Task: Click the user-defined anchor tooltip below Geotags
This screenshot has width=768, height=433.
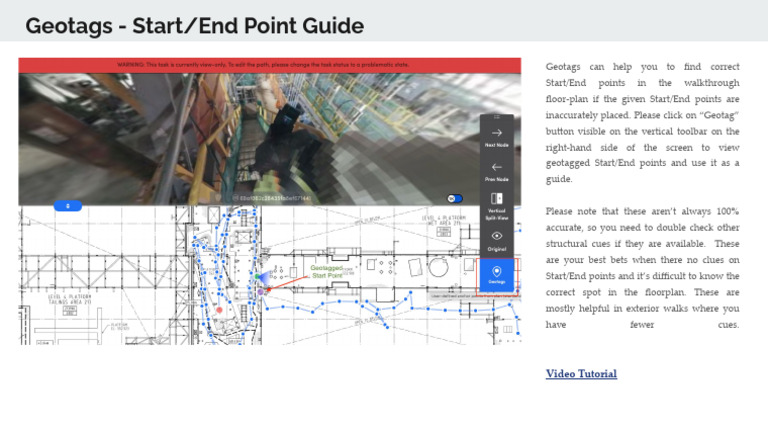Action: [475, 296]
